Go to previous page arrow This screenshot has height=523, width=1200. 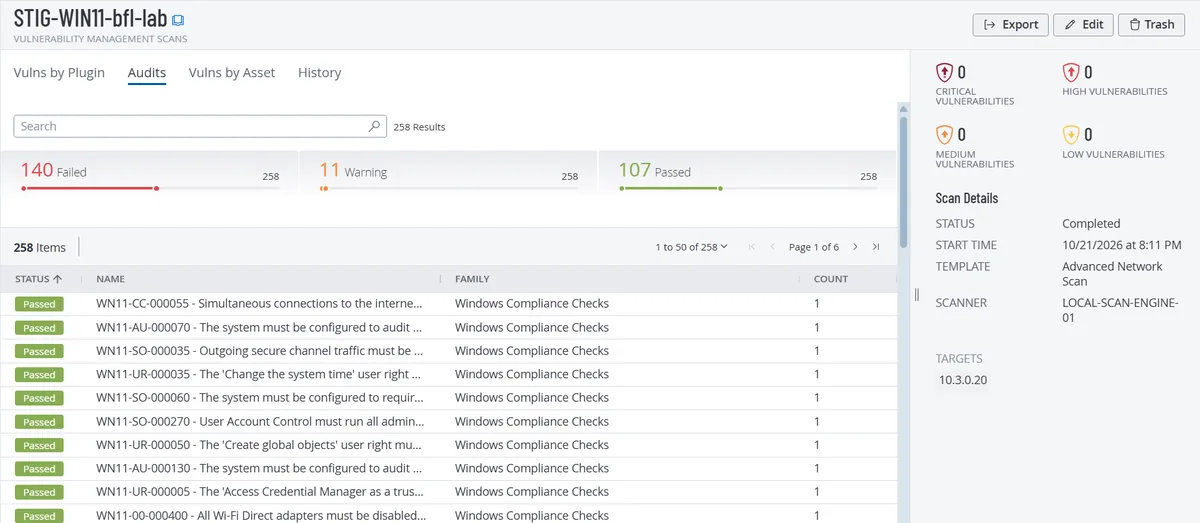tap(772, 247)
